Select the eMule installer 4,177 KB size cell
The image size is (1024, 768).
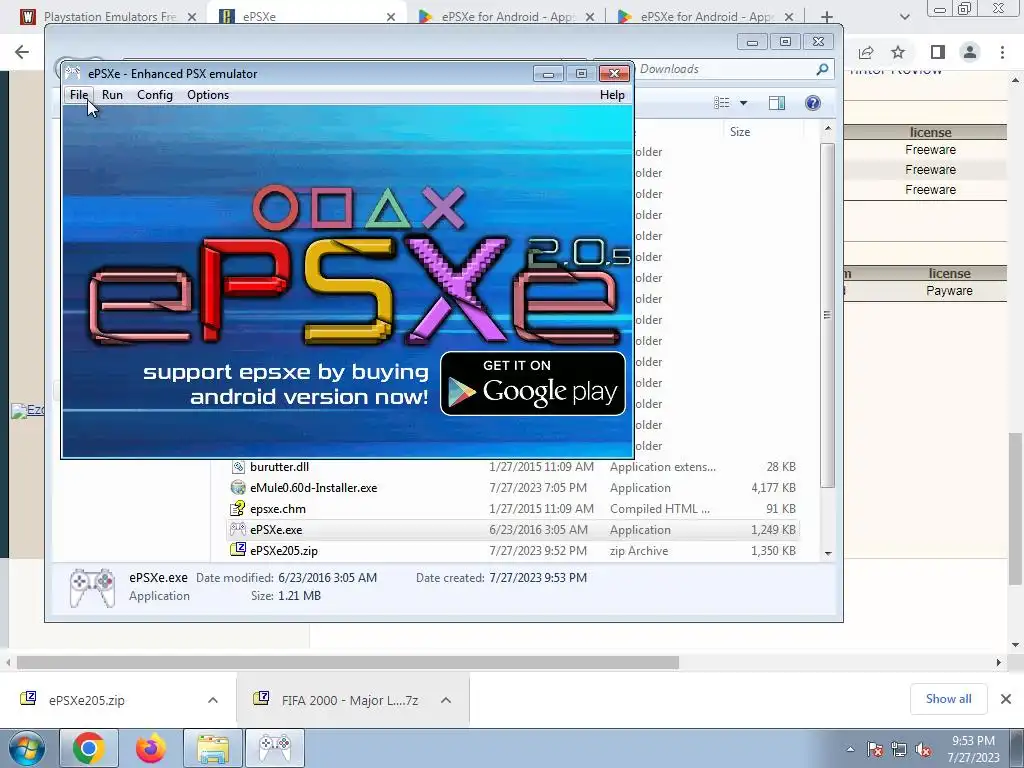coord(773,488)
